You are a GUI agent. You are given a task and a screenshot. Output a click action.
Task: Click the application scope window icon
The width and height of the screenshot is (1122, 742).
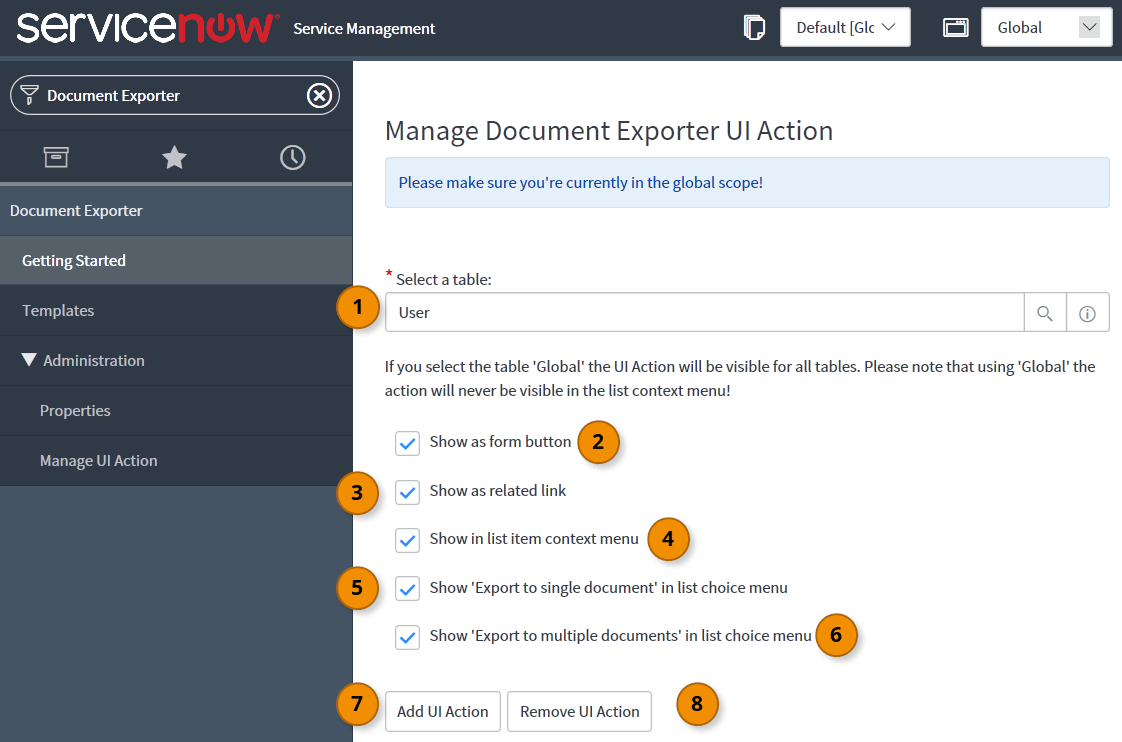pyautogui.click(x=955, y=28)
